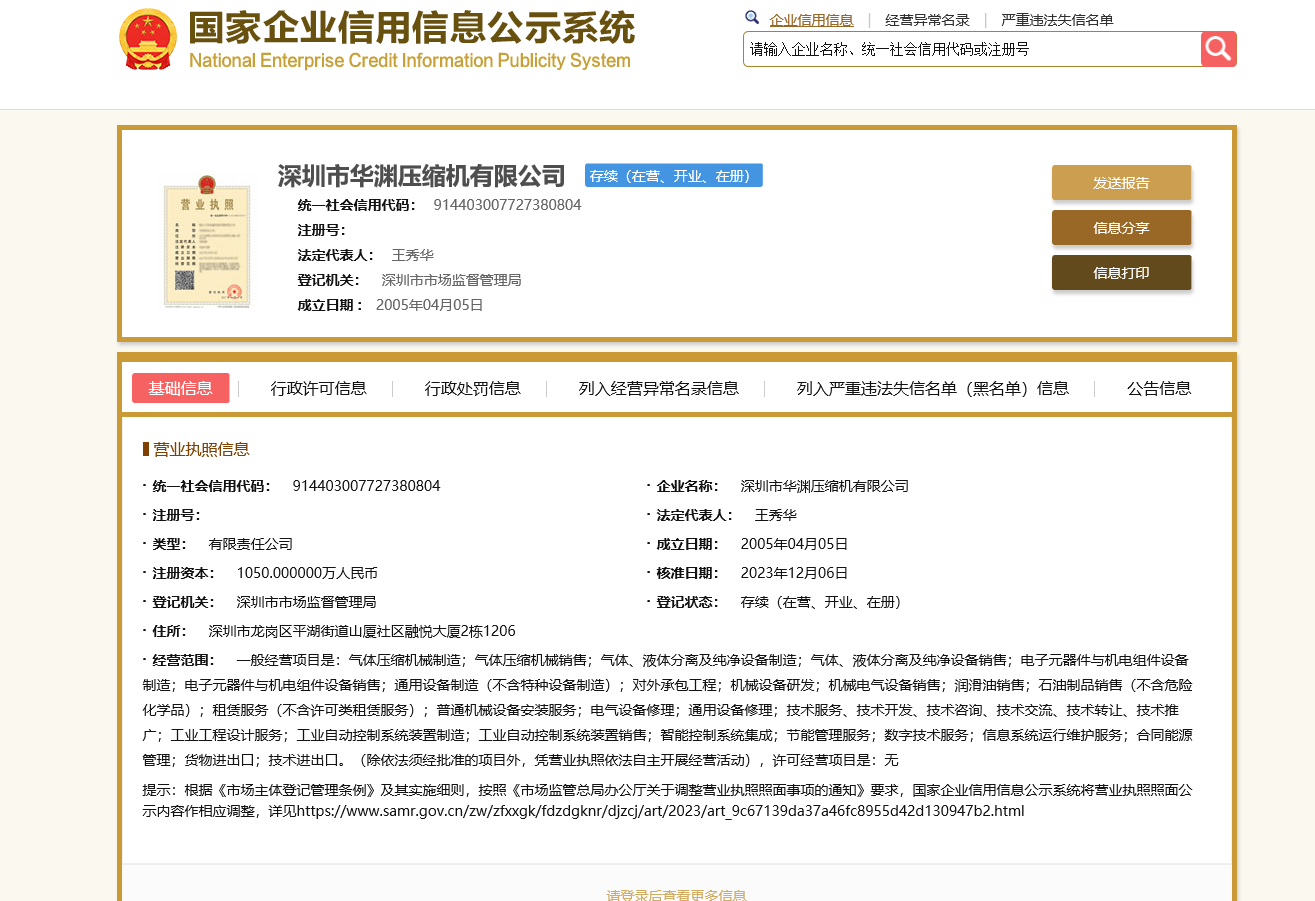This screenshot has width=1315, height=901.
Task: Click the national emblem logo icon
Action: pyautogui.click(x=148, y=39)
